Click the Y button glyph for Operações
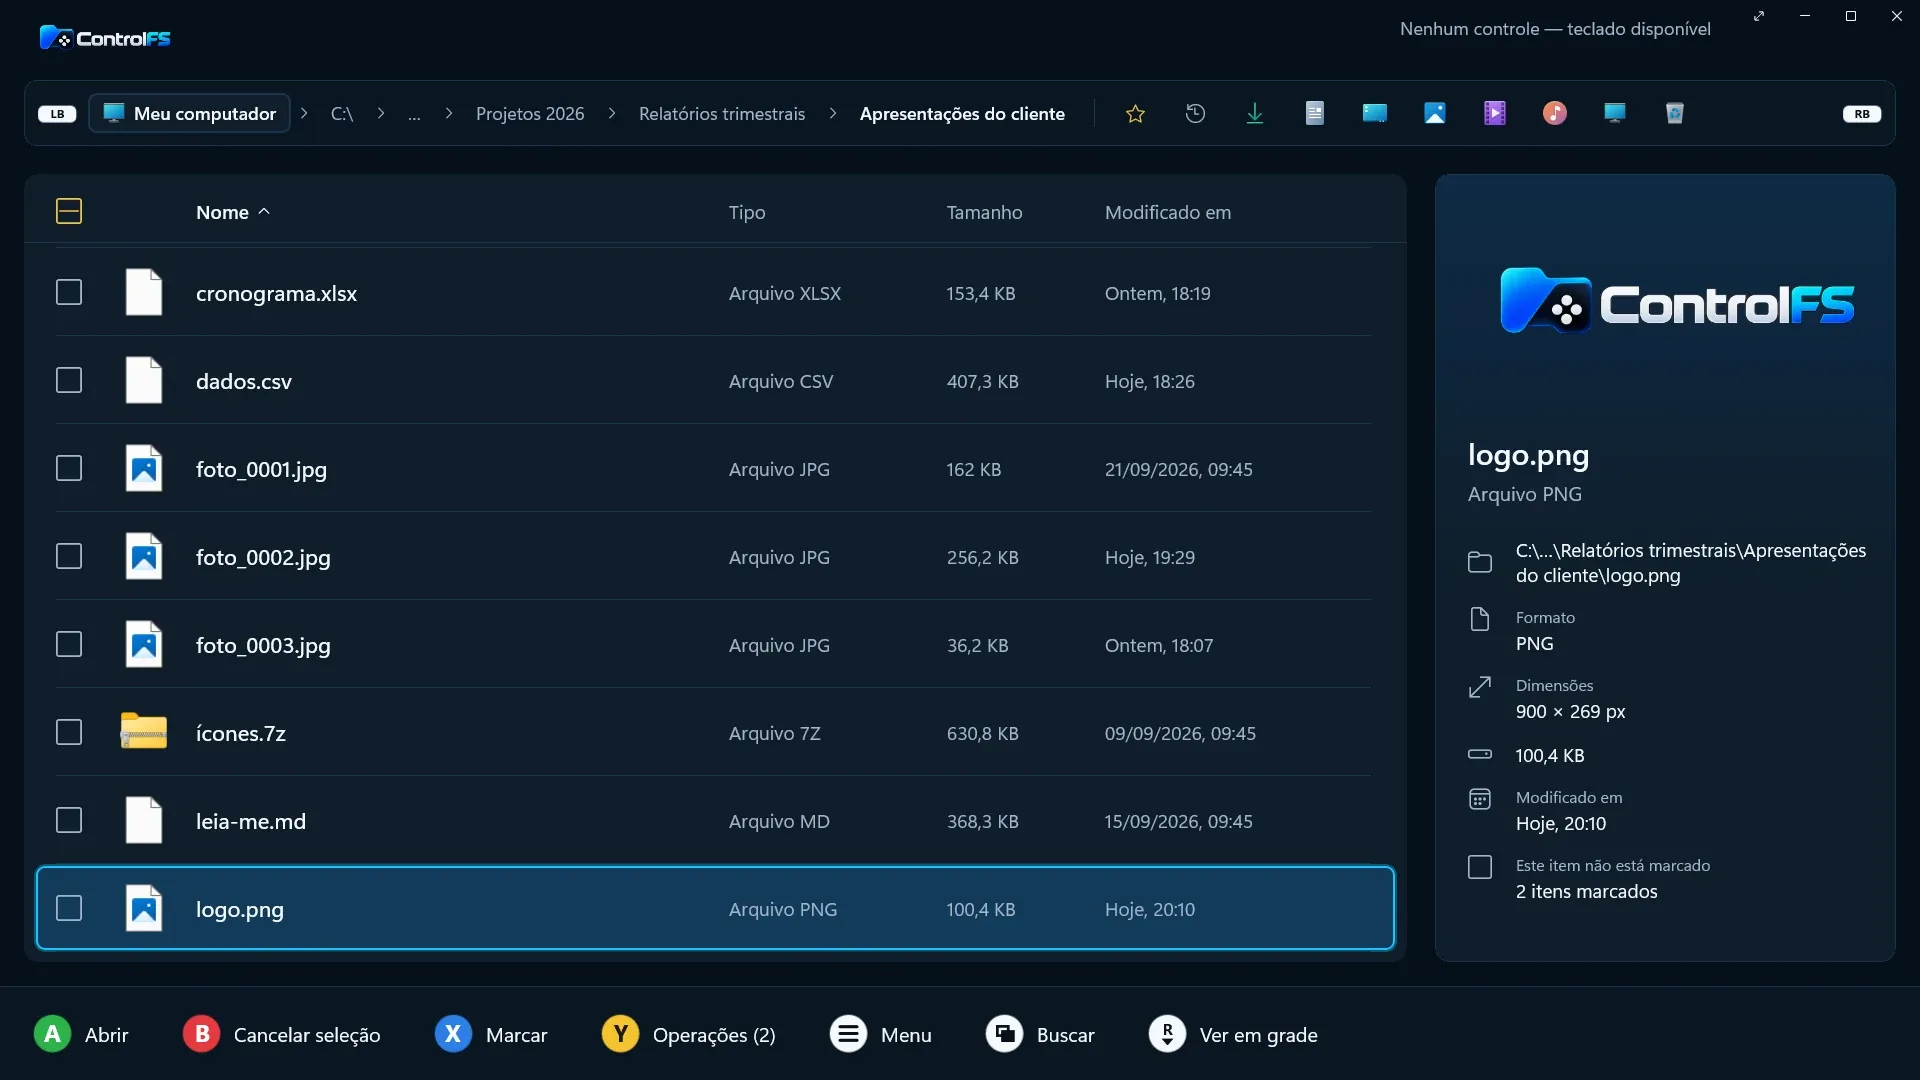1920x1080 pixels. tap(620, 1034)
